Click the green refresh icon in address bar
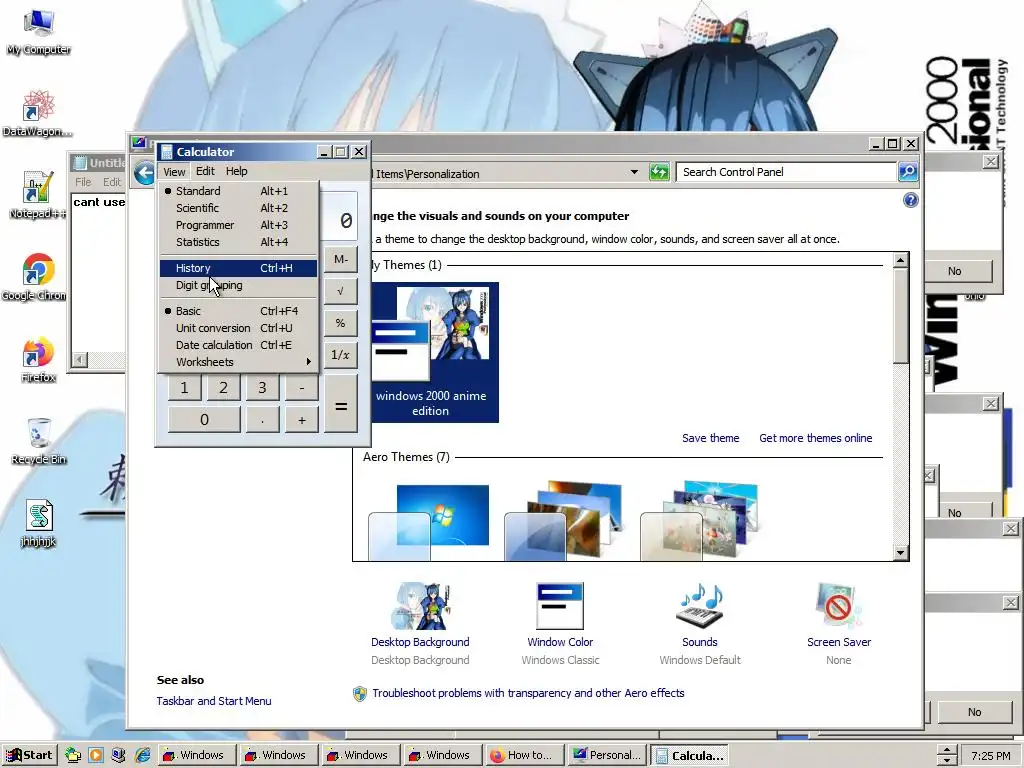This screenshot has width=1024, height=768. click(659, 172)
